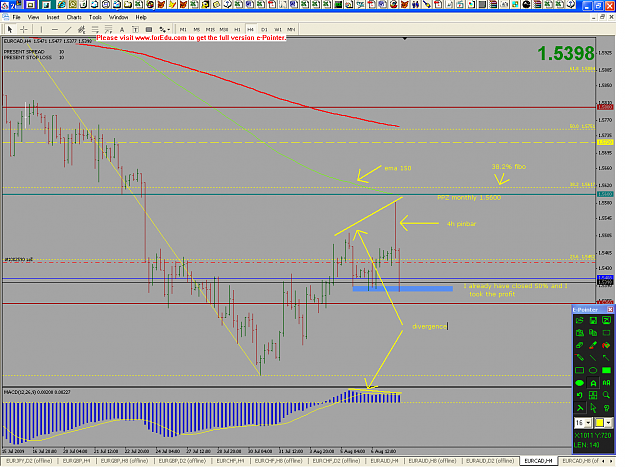
Task: Switch chart to W1 timeframe
Action: pyautogui.click(x=278, y=29)
